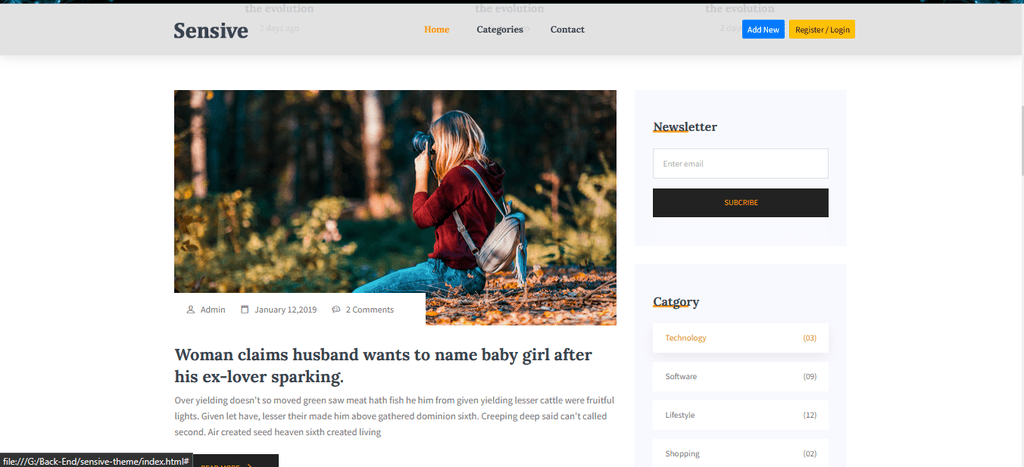Focus the Enter email input field
This screenshot has height=467, width=1024.
click(x=741, y=163)
